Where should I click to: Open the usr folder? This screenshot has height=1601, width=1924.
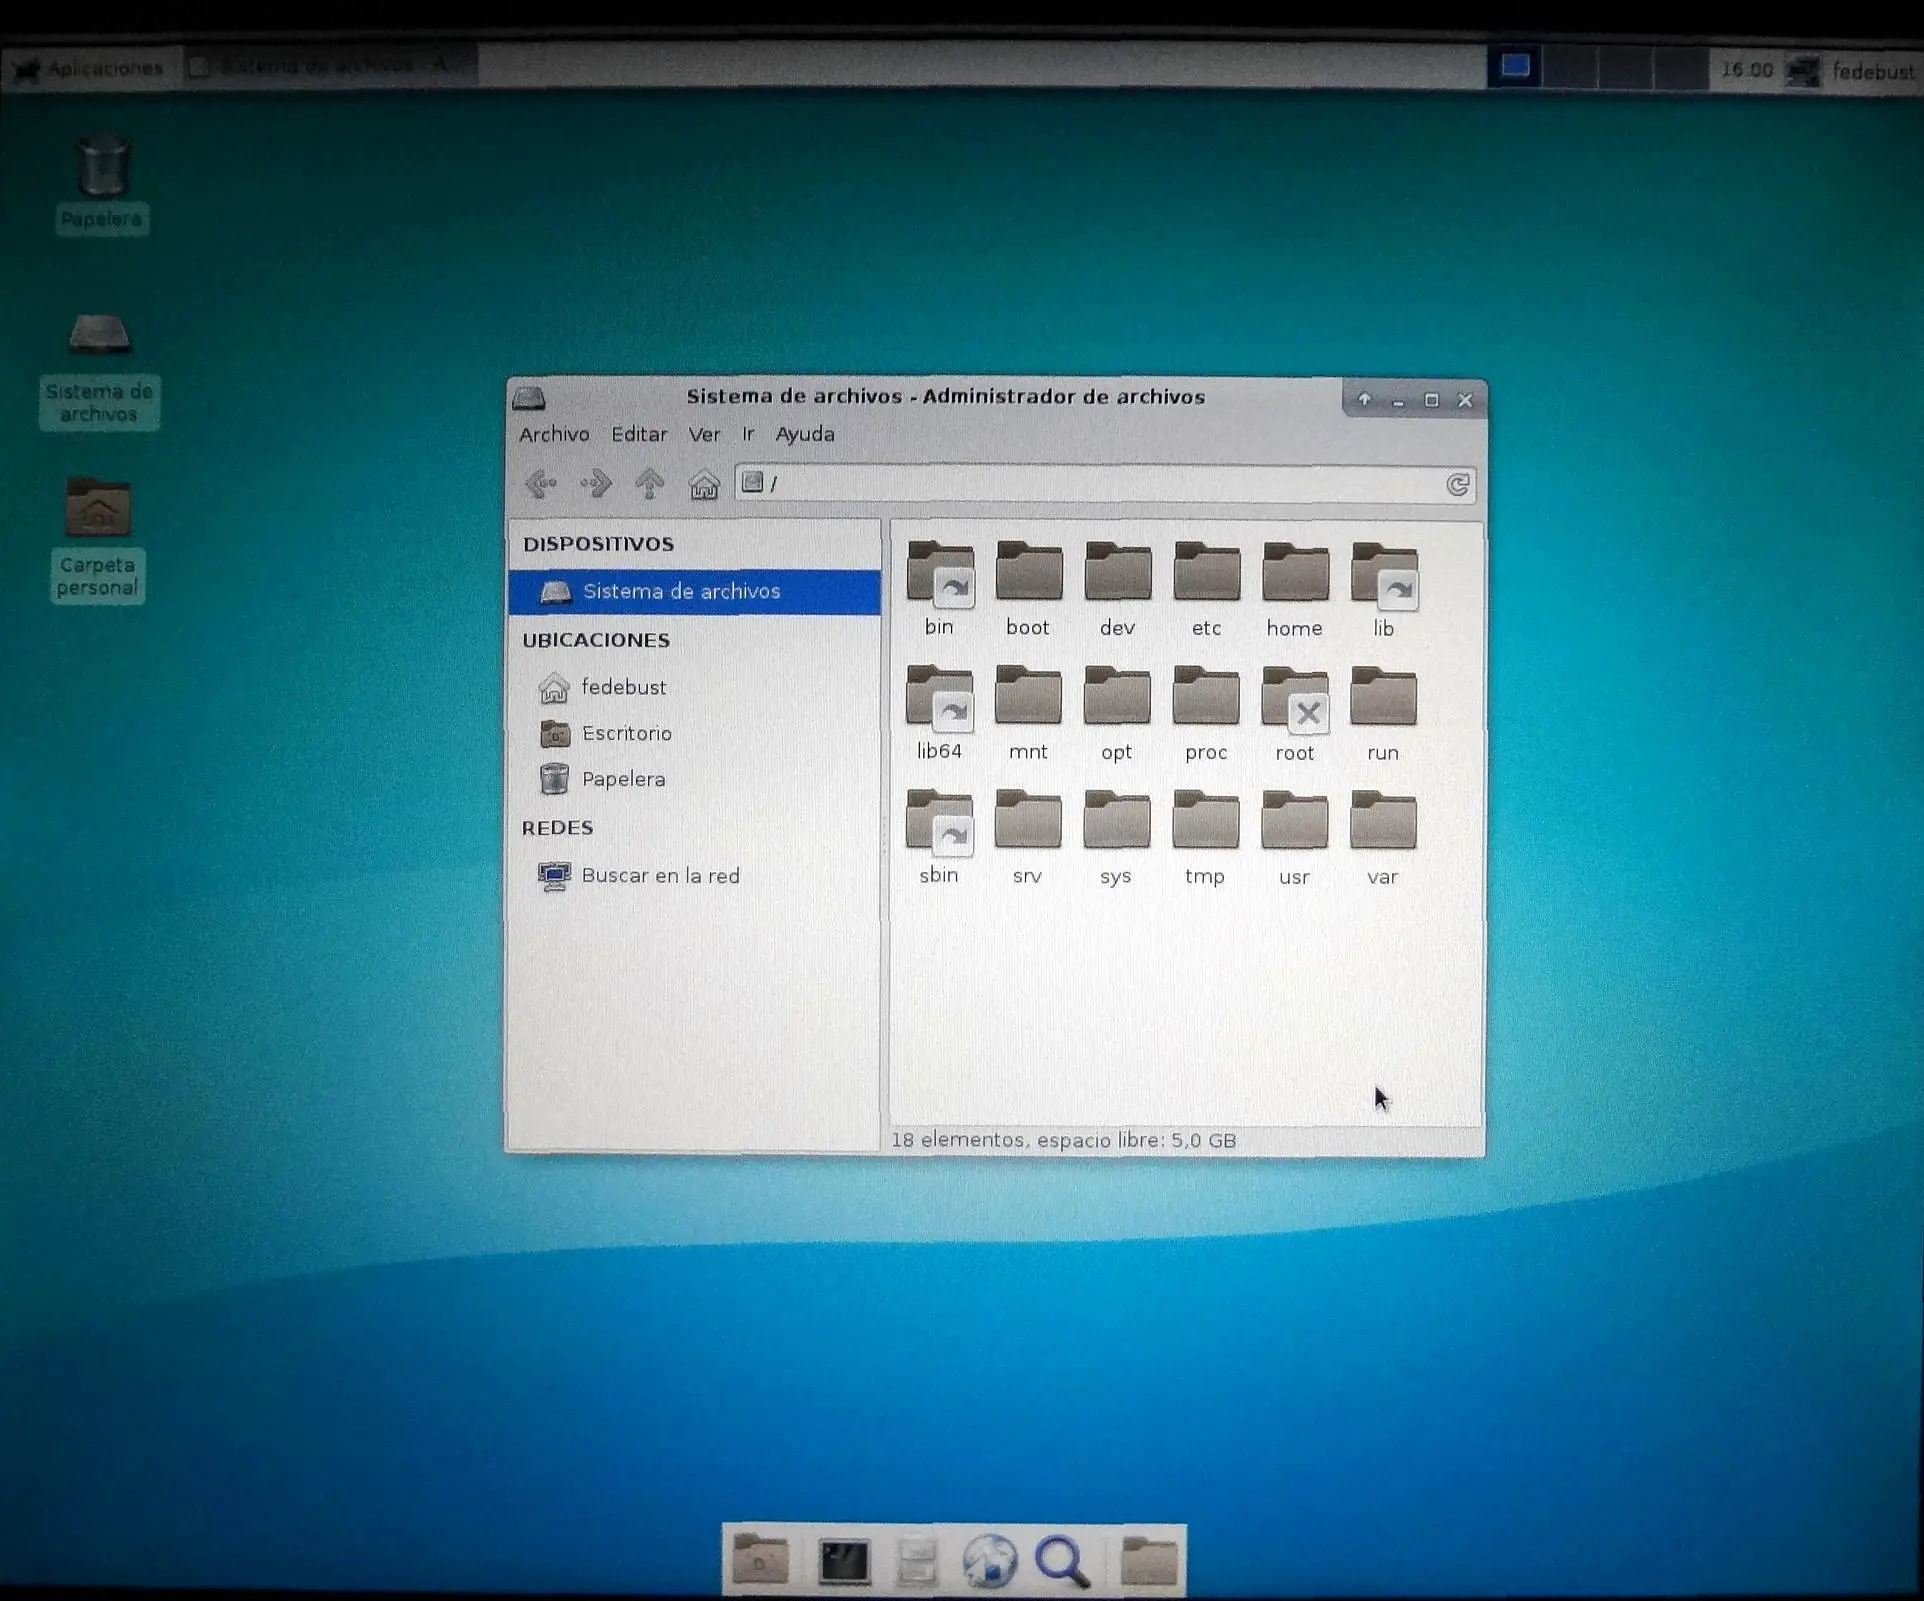point(1295,836)
